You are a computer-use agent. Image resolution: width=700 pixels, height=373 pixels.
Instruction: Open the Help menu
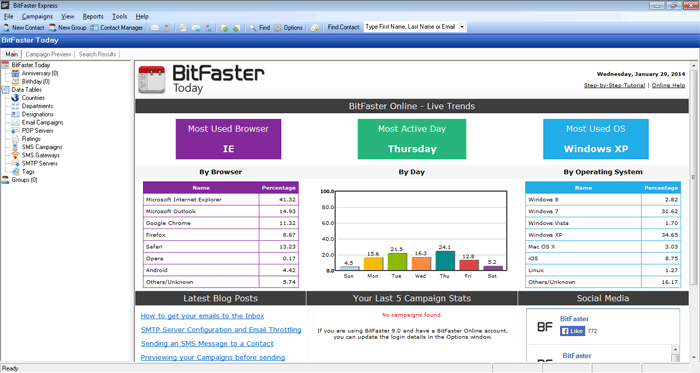pos(142,17)
